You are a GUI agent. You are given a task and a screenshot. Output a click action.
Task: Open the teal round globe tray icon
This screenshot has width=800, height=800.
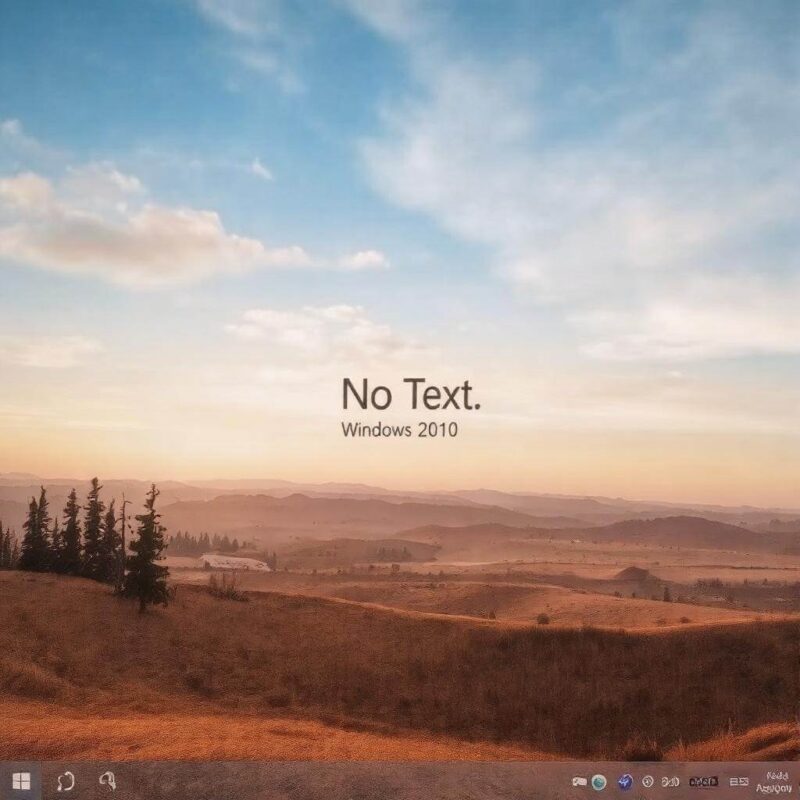coord(598,782)
